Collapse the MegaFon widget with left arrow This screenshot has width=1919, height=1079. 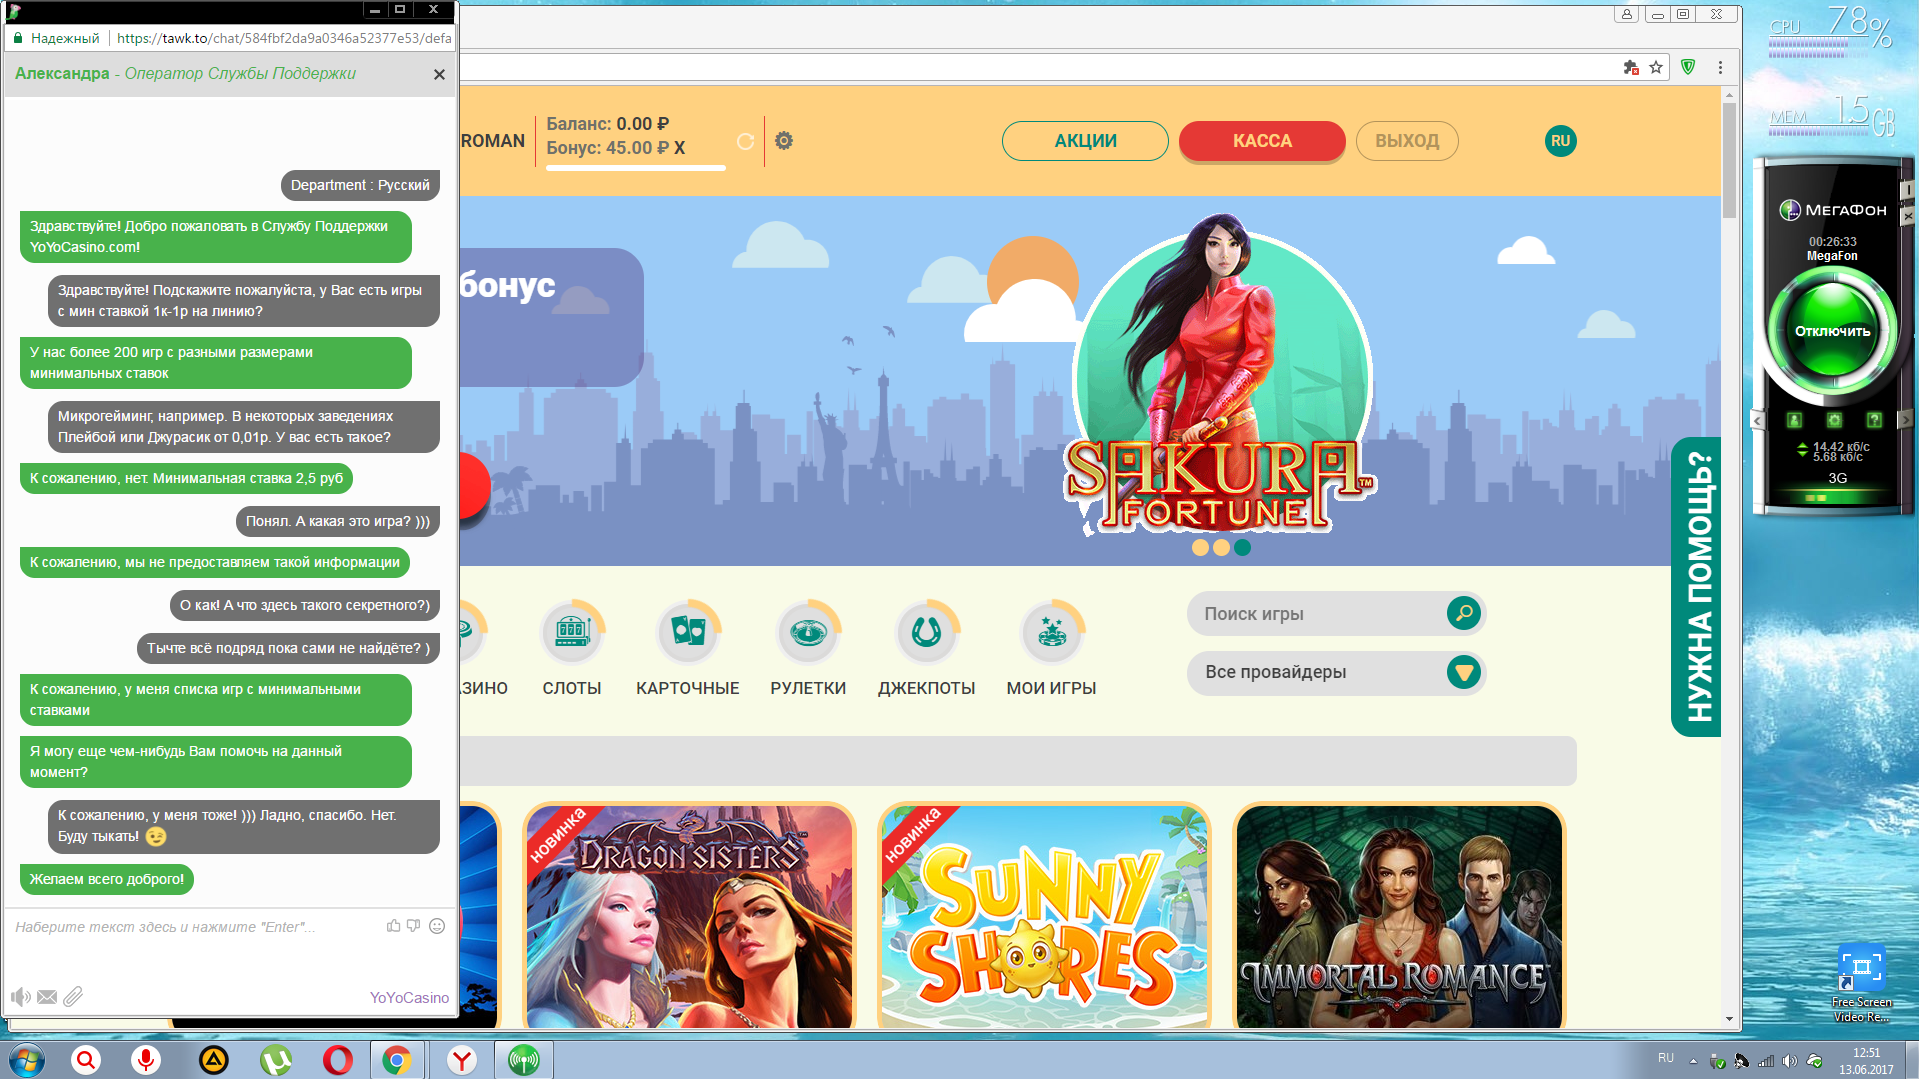(1757, 420)
